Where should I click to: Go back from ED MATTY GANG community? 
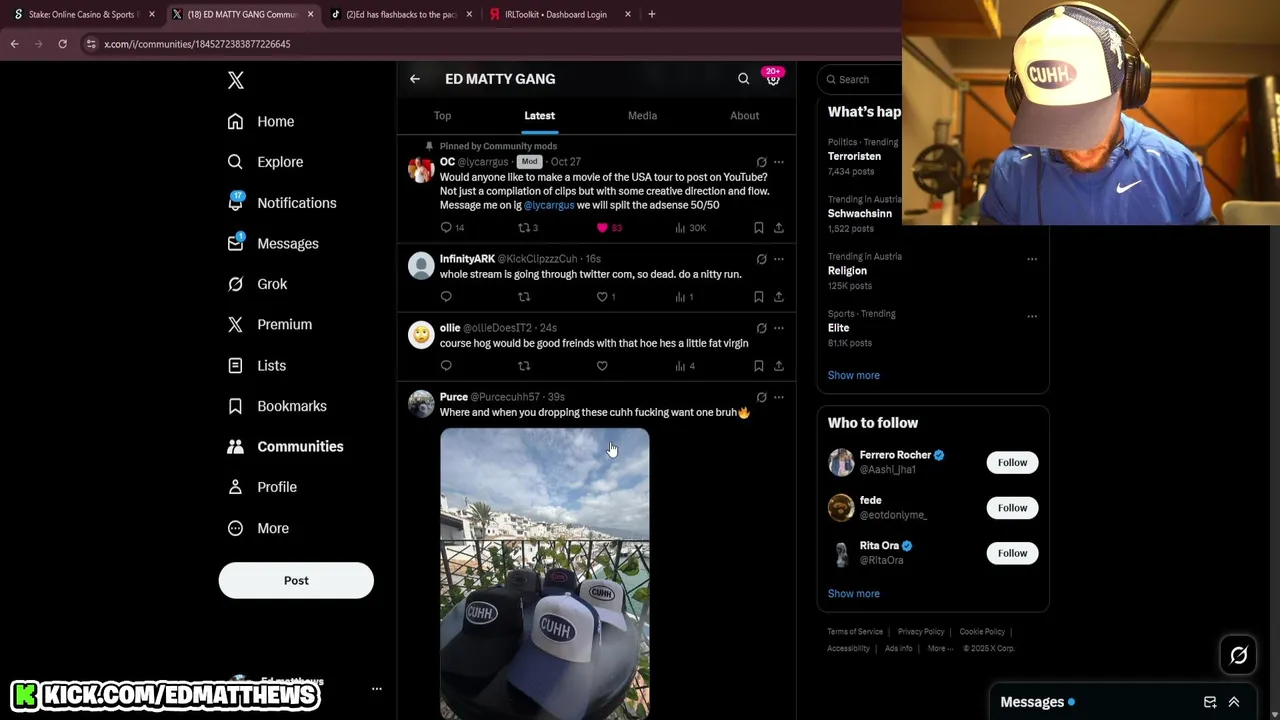pyautogui.click(x=415, y=79)
